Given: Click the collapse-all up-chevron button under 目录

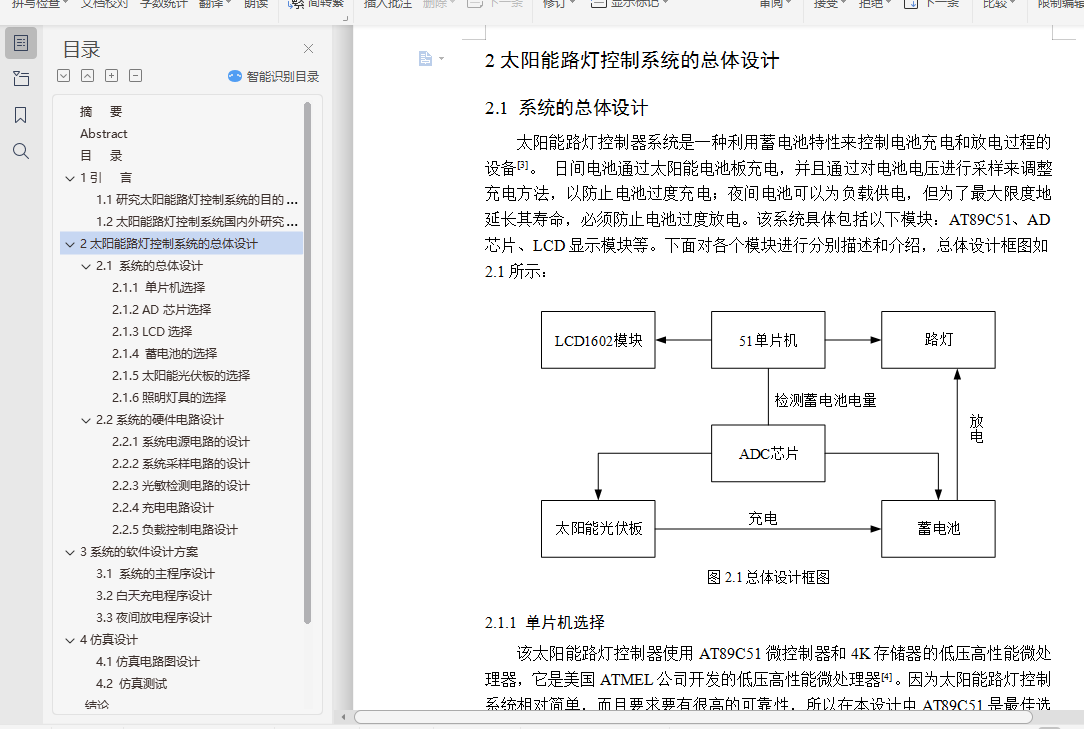Looking at the screenshot, I should [87, 76].
